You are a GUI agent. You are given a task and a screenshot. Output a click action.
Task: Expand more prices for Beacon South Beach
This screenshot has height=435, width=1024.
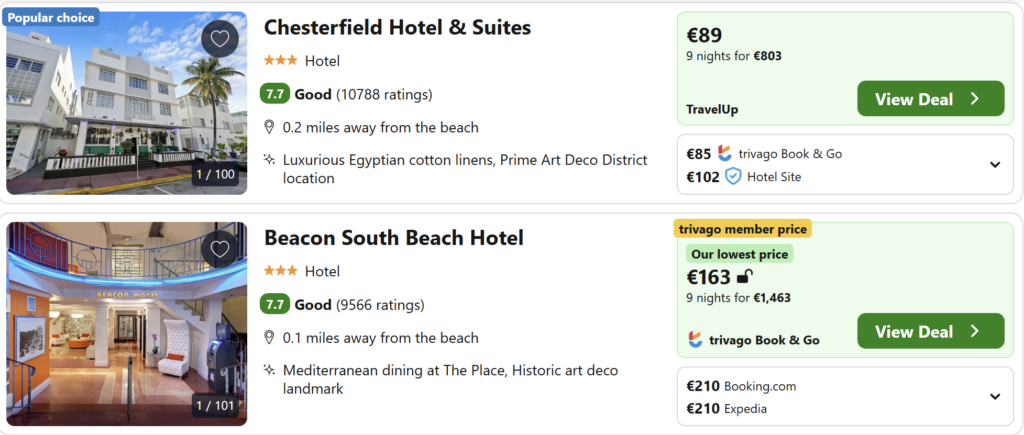coord(995,396)
